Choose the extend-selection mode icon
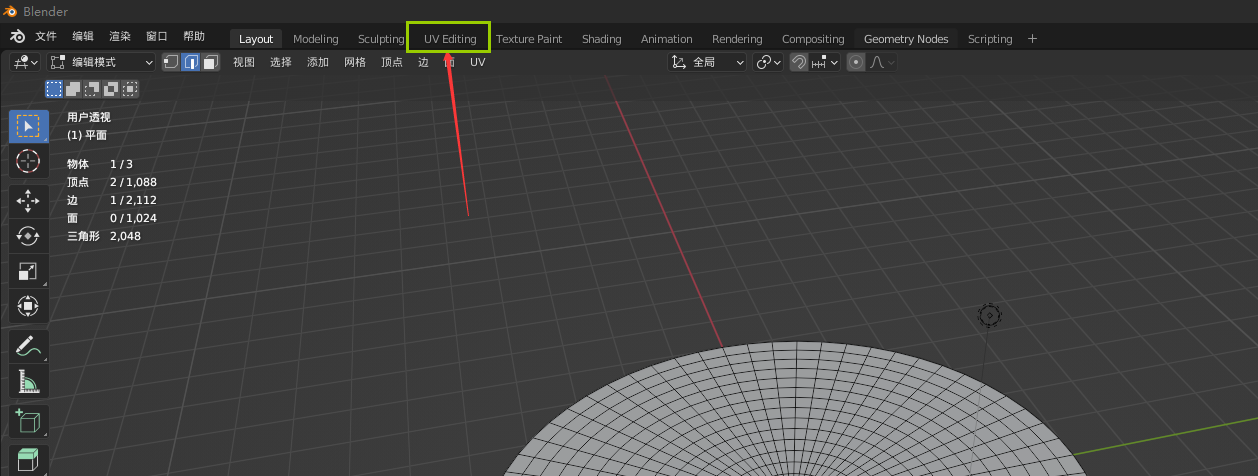The height and width of the screenshot is (476, 1258). coord(73,89)
